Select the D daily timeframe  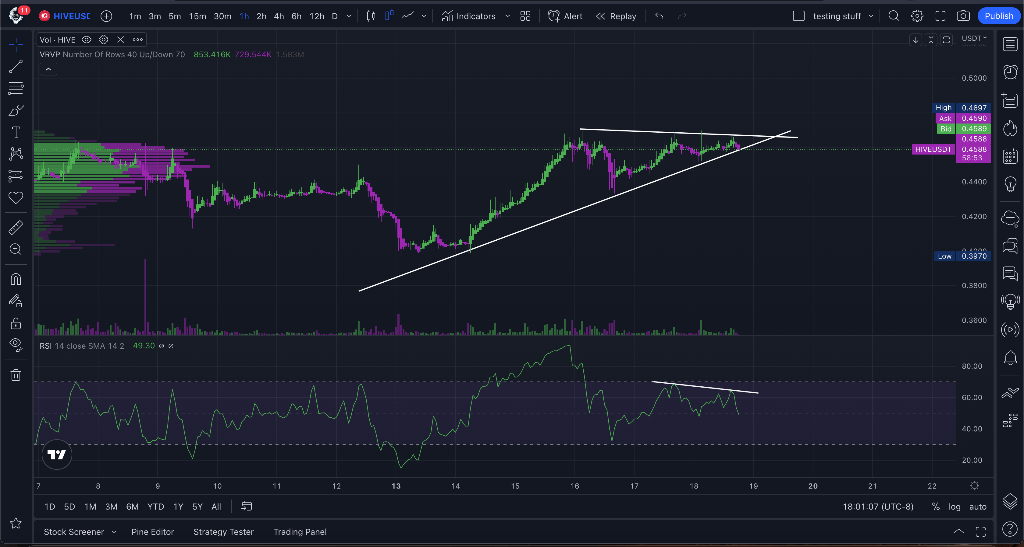click(334, 16)
